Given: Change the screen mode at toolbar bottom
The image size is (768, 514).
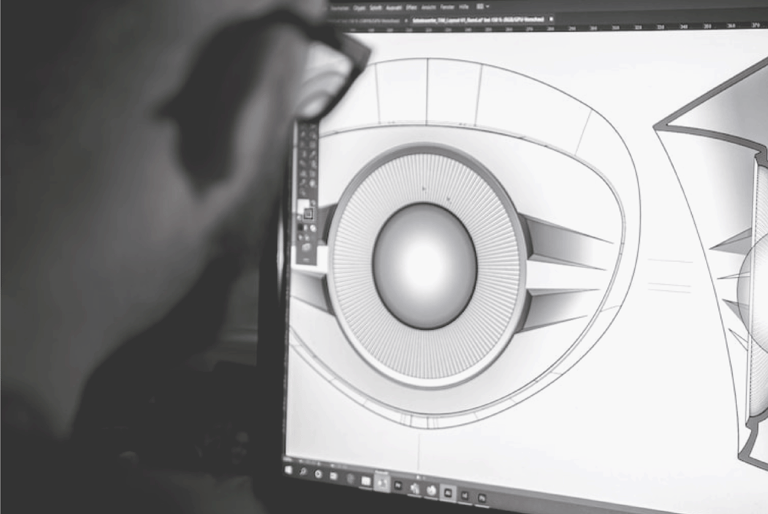Looking at the screenshot, I should [307, 247].
